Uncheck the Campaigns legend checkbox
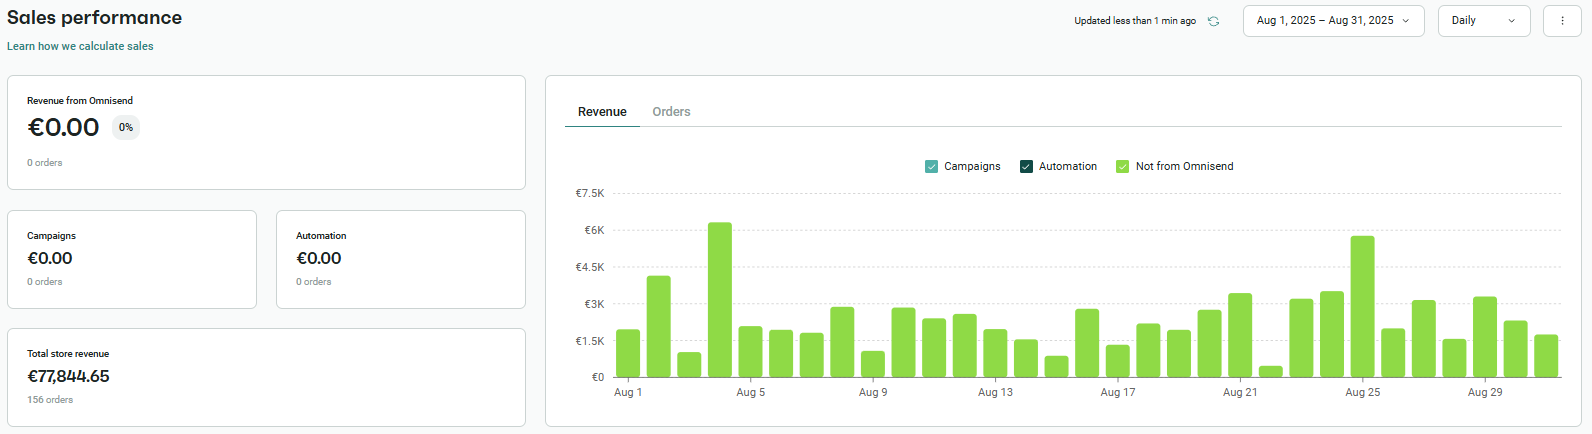The image size is (1592, 434). click(932, 167)
